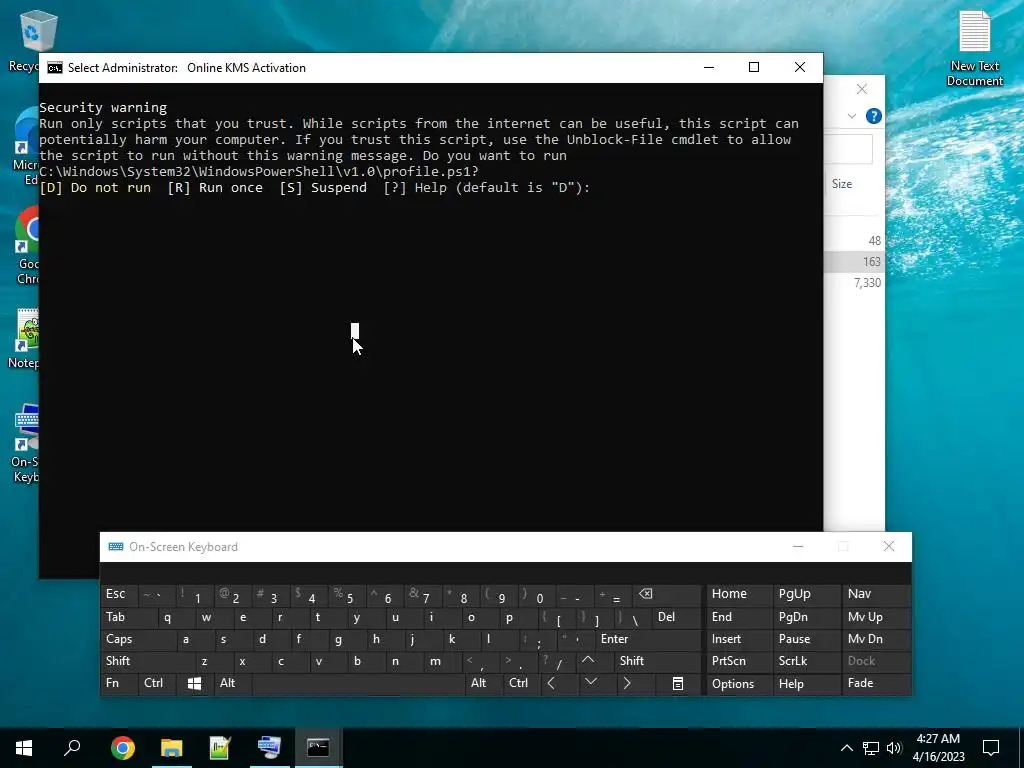Tap the Mv Dn key on the keyboard
1024x768 pixels.
pyautogui.click(x=876, y=639)
